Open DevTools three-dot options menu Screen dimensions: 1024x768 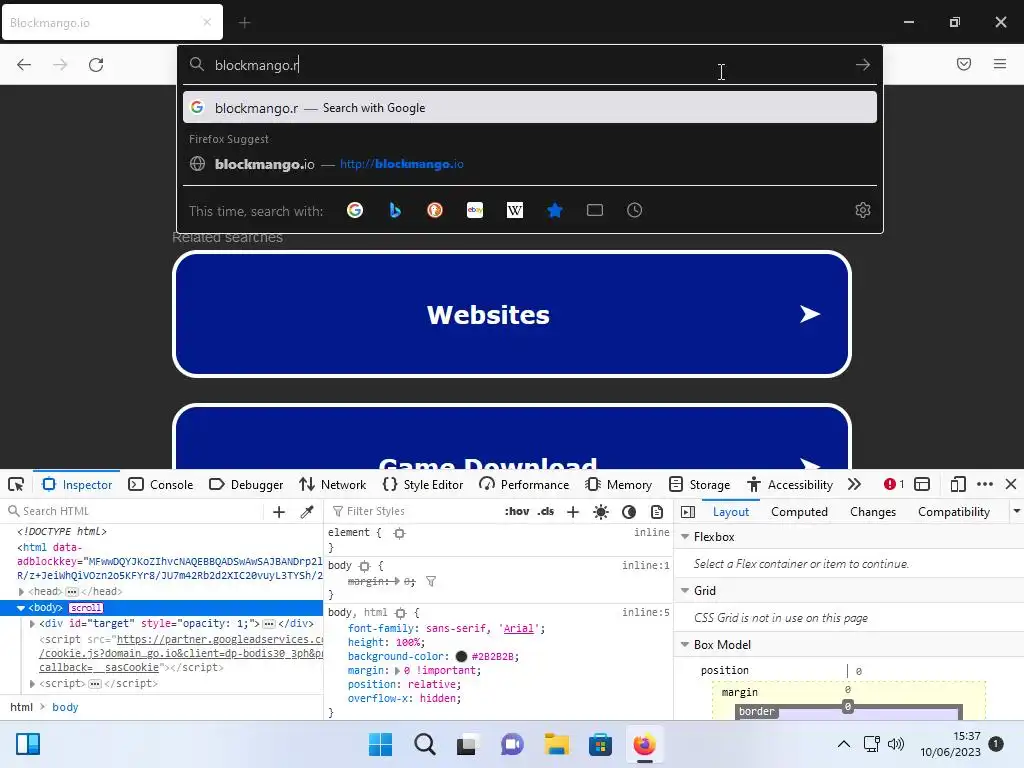point(985,485)
